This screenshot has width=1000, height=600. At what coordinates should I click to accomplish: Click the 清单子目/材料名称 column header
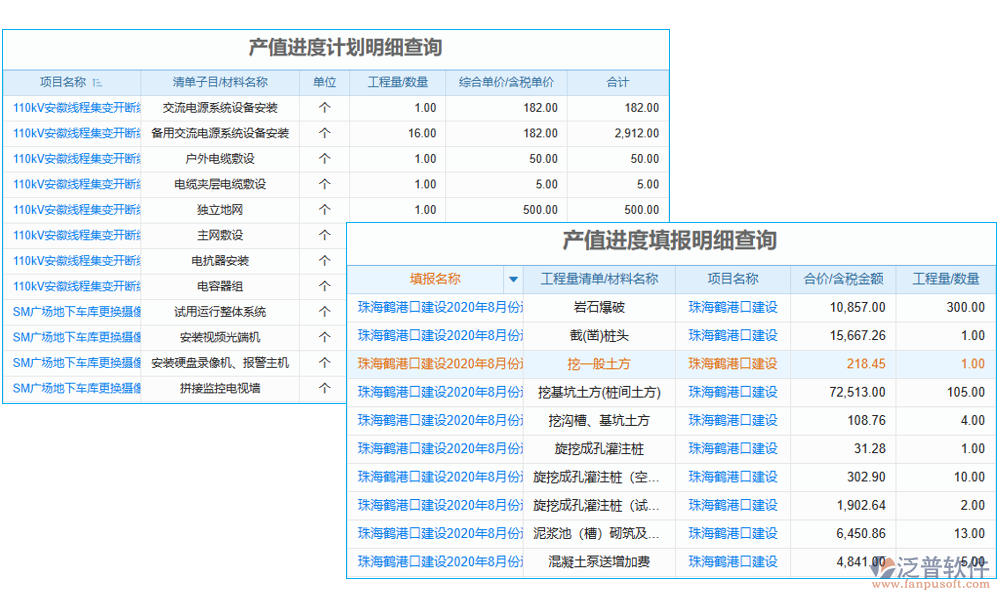tap(222, 82)
